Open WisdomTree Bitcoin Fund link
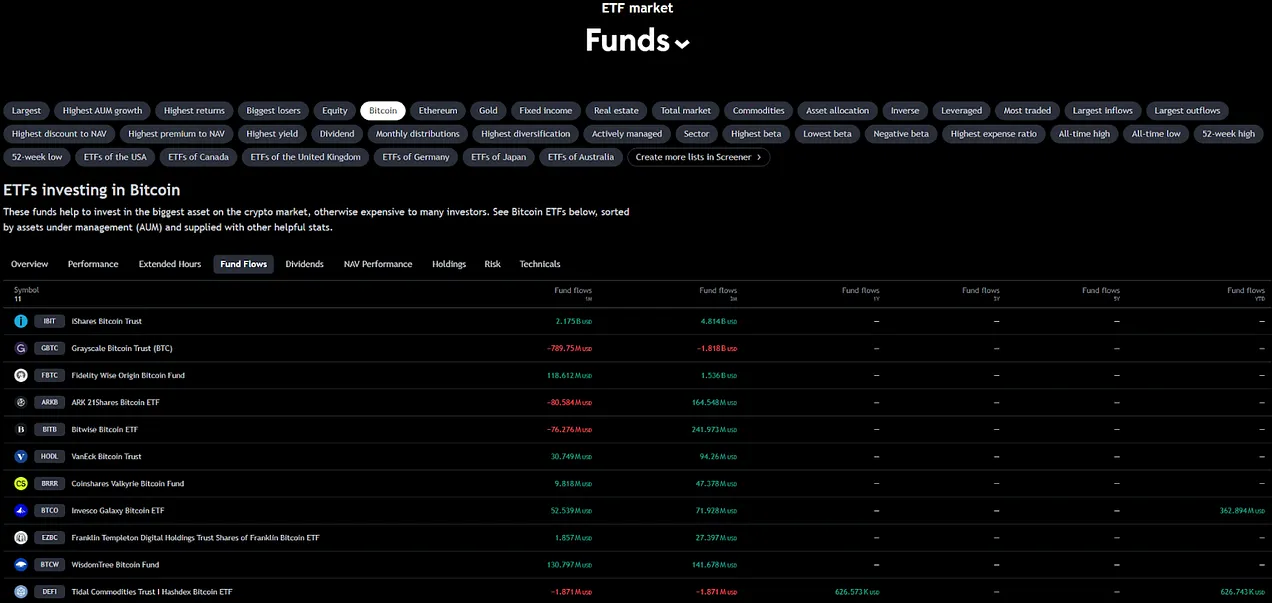 click(116, 564)
